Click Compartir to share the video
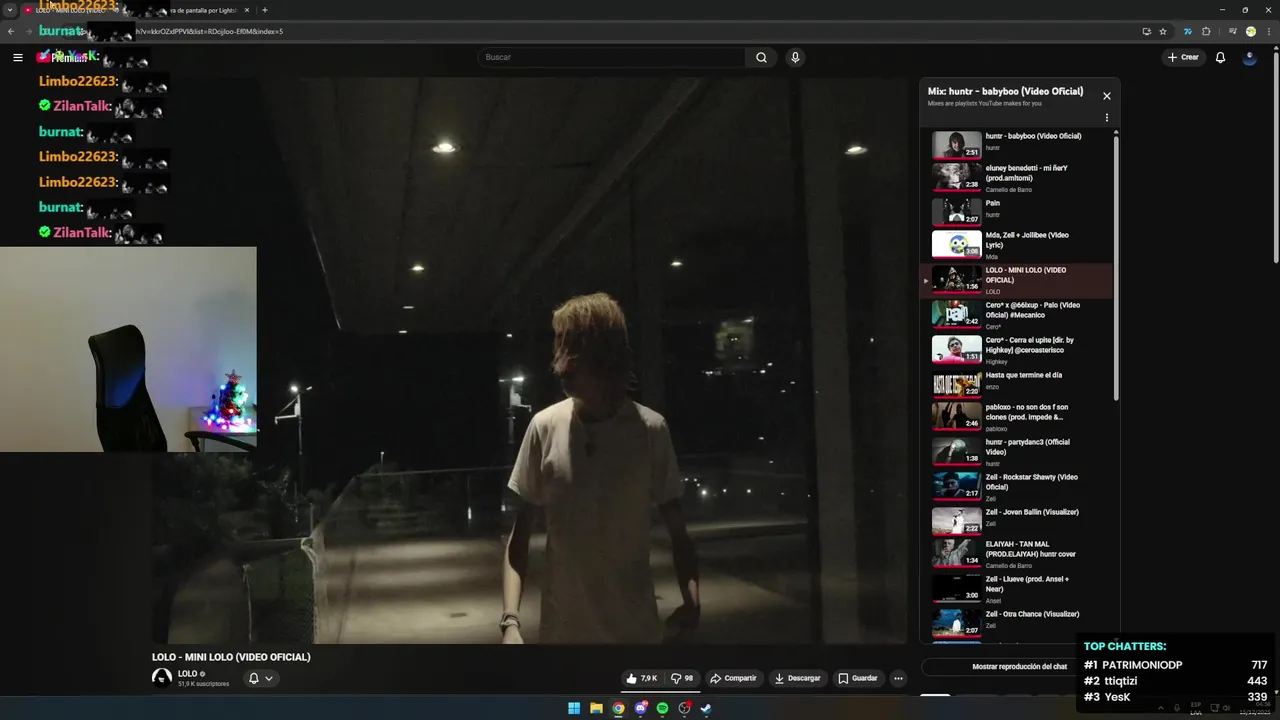The image size is (1280, 720). pos(733,678)
